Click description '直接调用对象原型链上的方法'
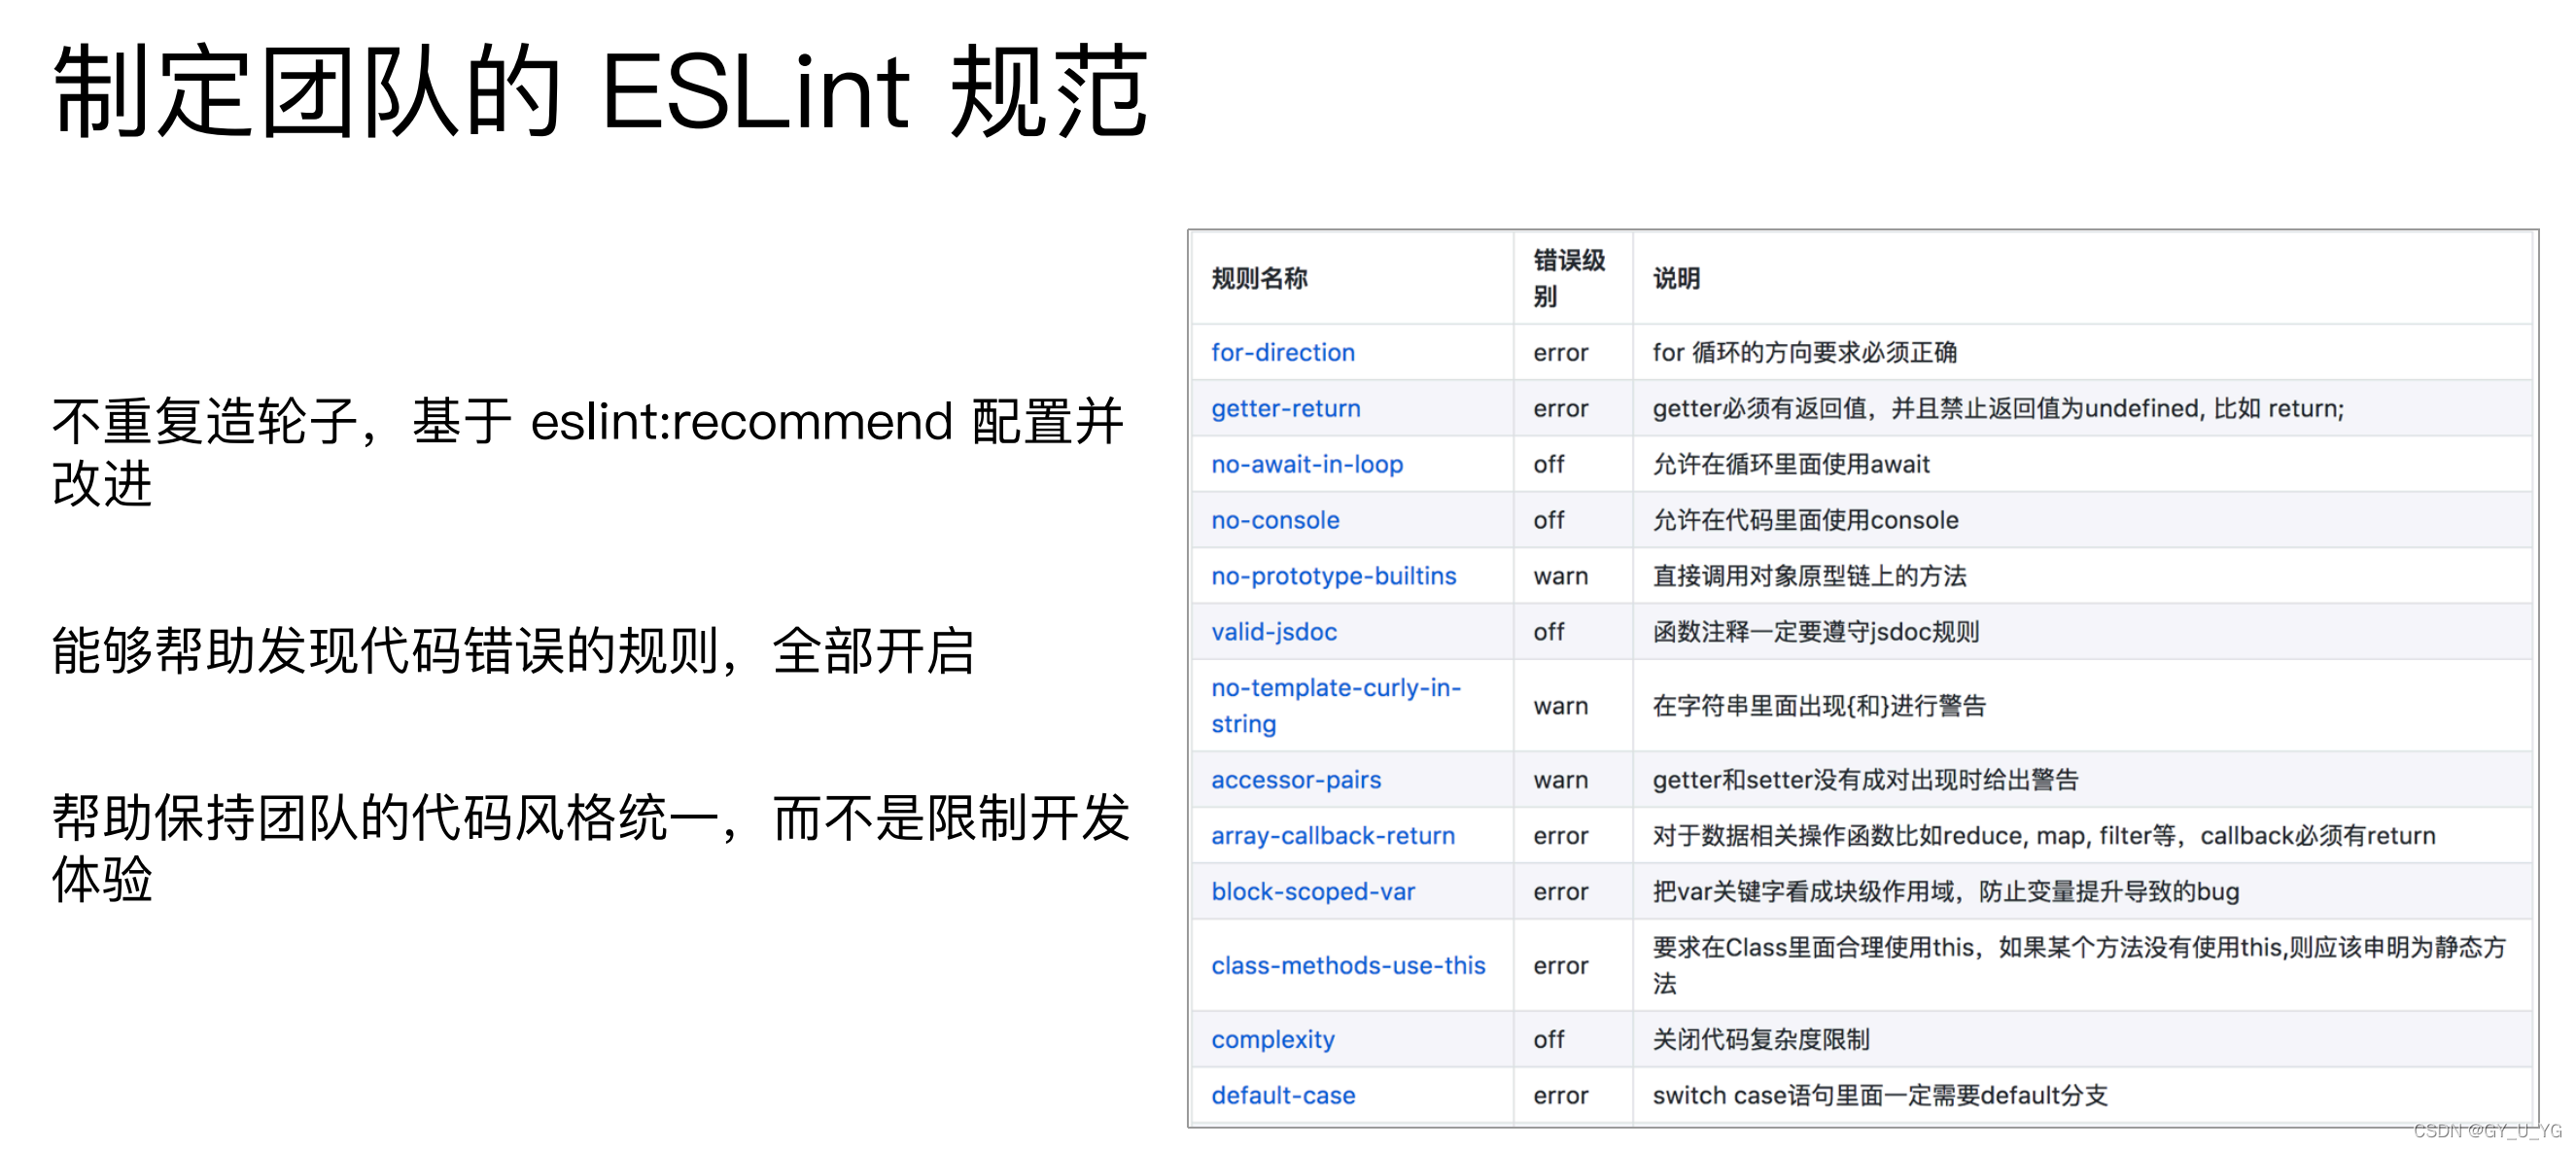This screenshot has height=1149, width=2576. (1809, 576)
